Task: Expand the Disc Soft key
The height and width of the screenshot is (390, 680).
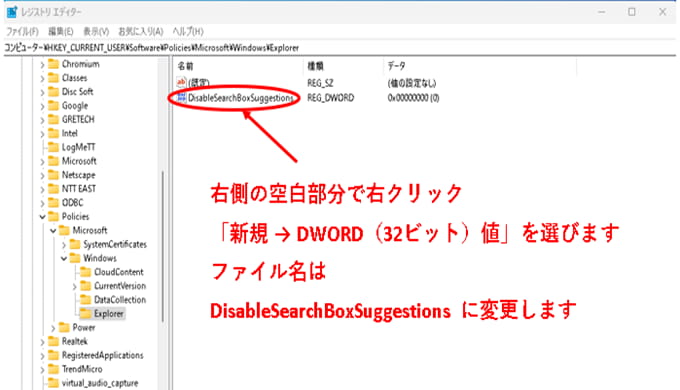Action: pos(42,92)
